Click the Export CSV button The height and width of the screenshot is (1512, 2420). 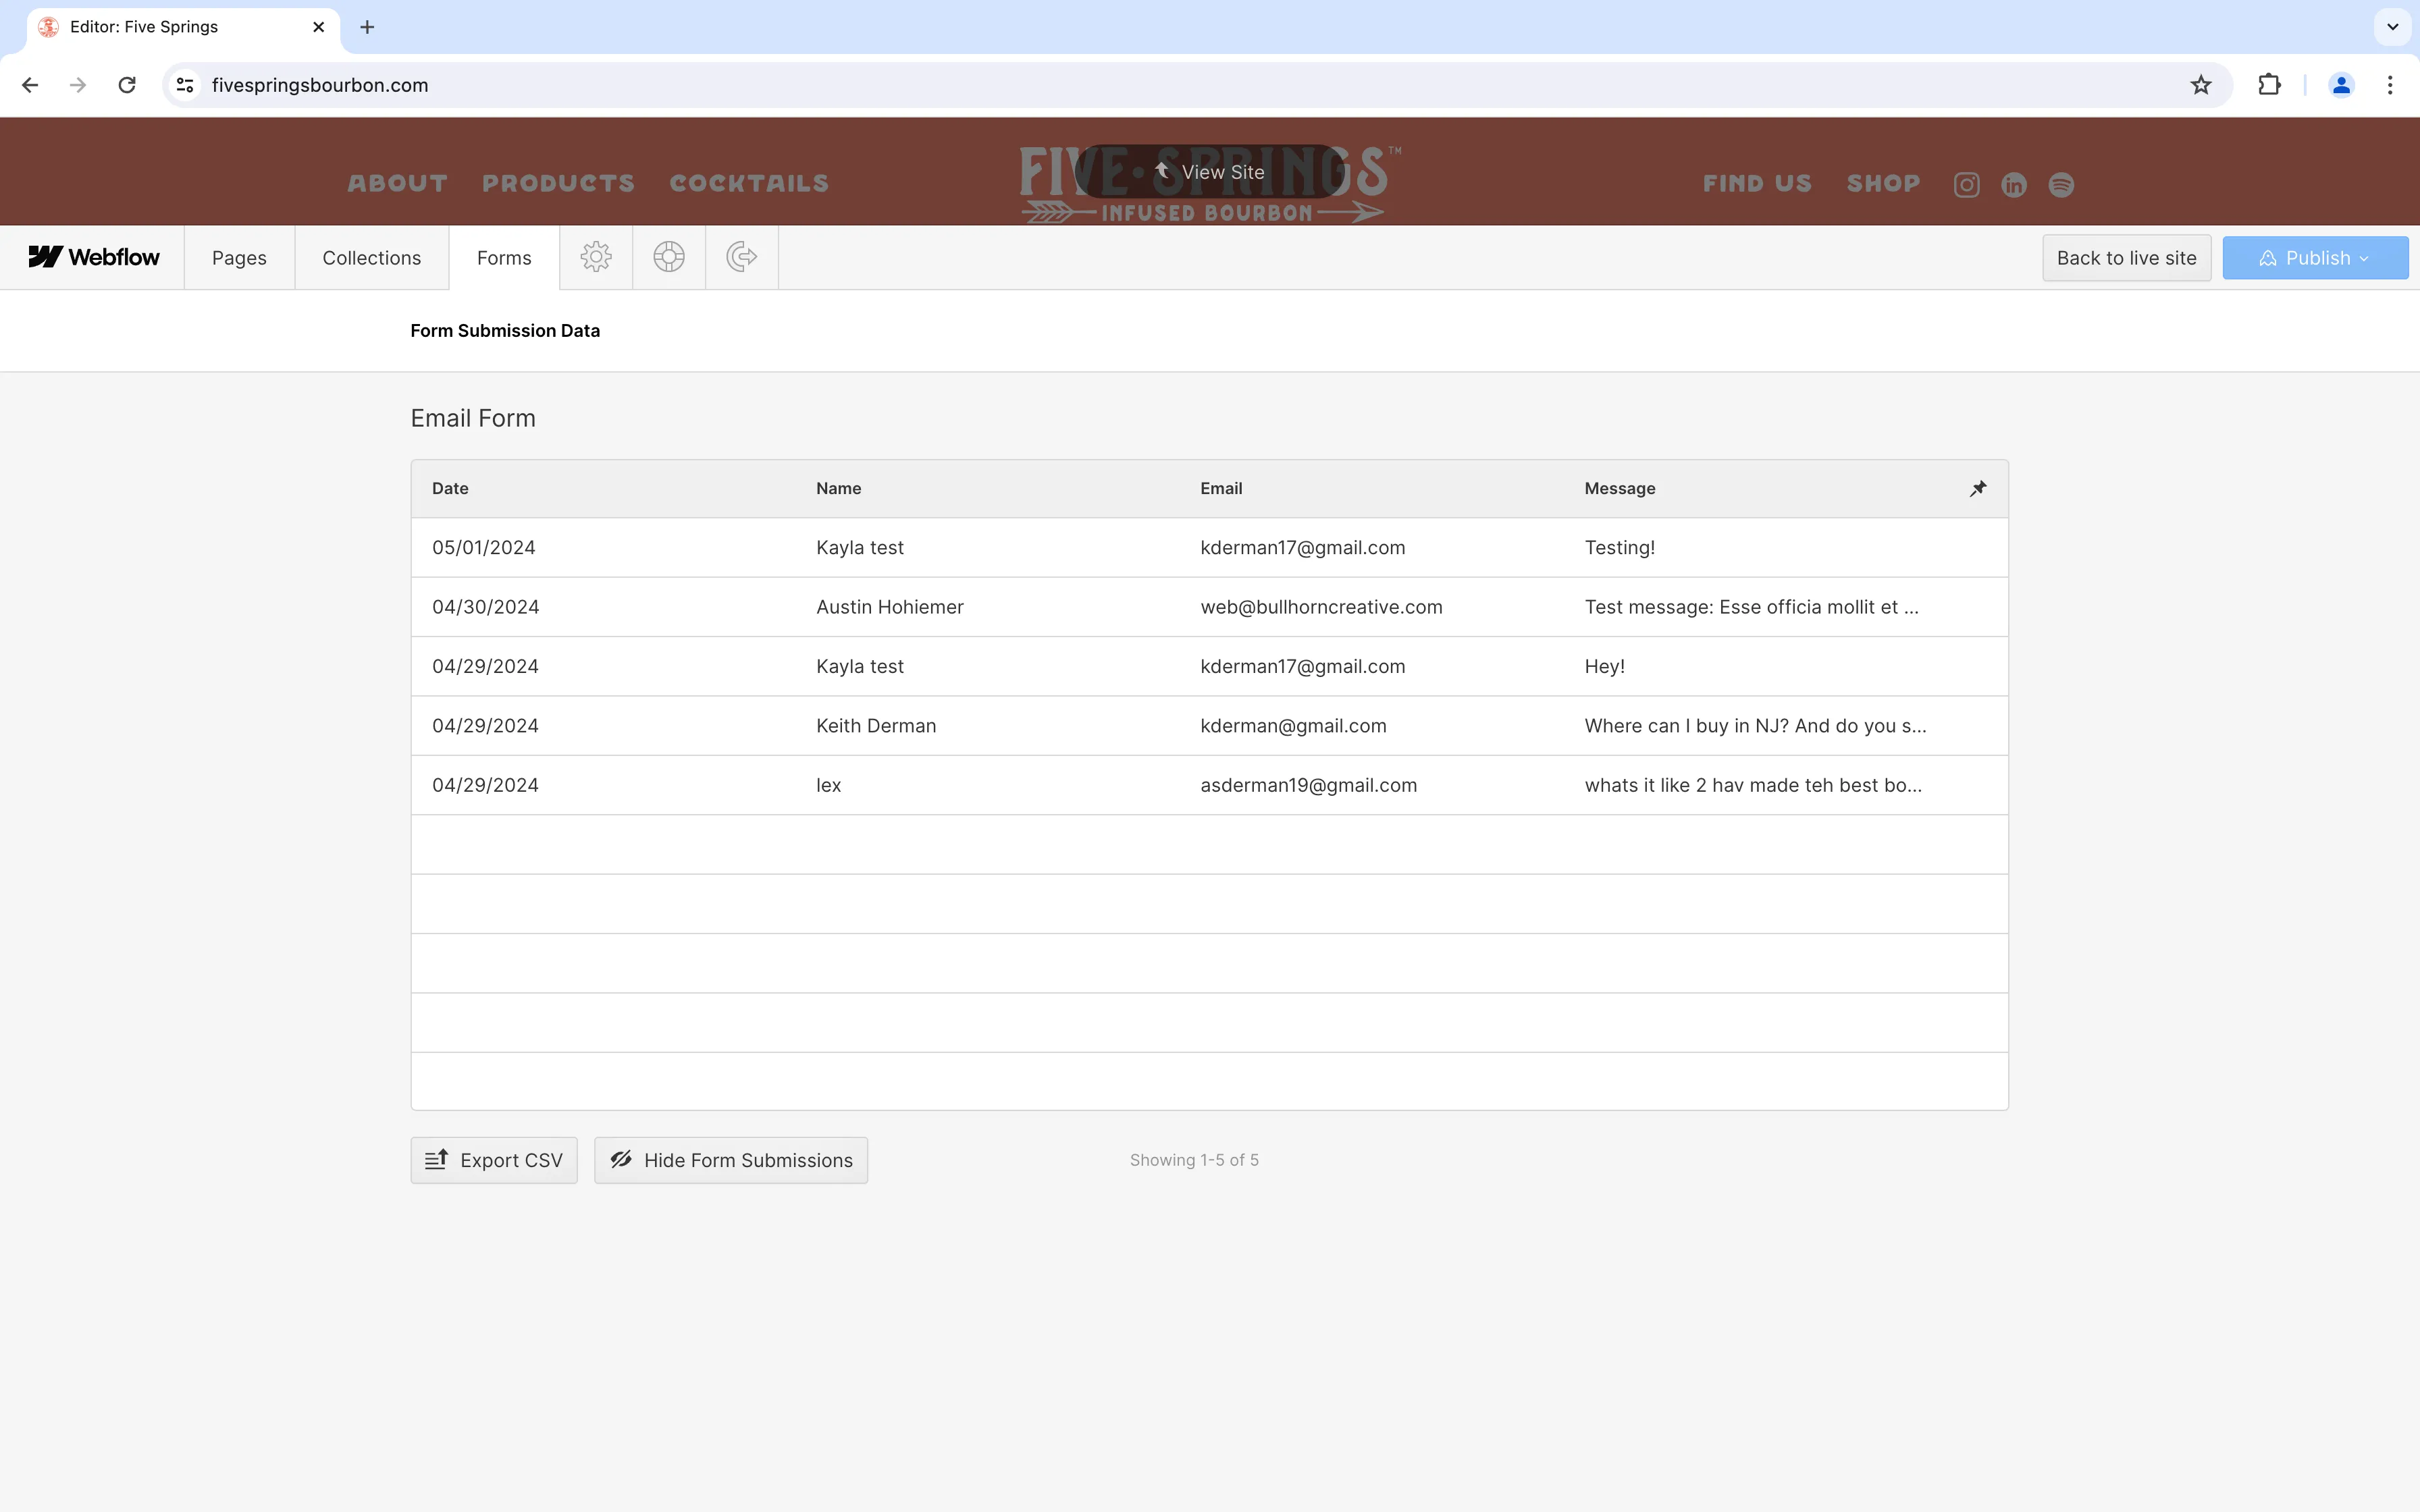click(494, 1159)
